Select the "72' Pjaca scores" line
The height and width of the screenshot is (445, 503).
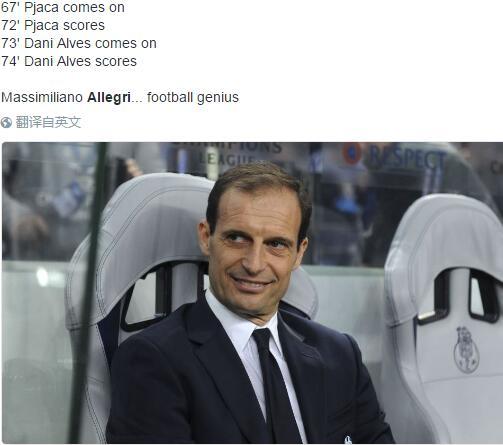pyautogui.click(x=53, y=25)
